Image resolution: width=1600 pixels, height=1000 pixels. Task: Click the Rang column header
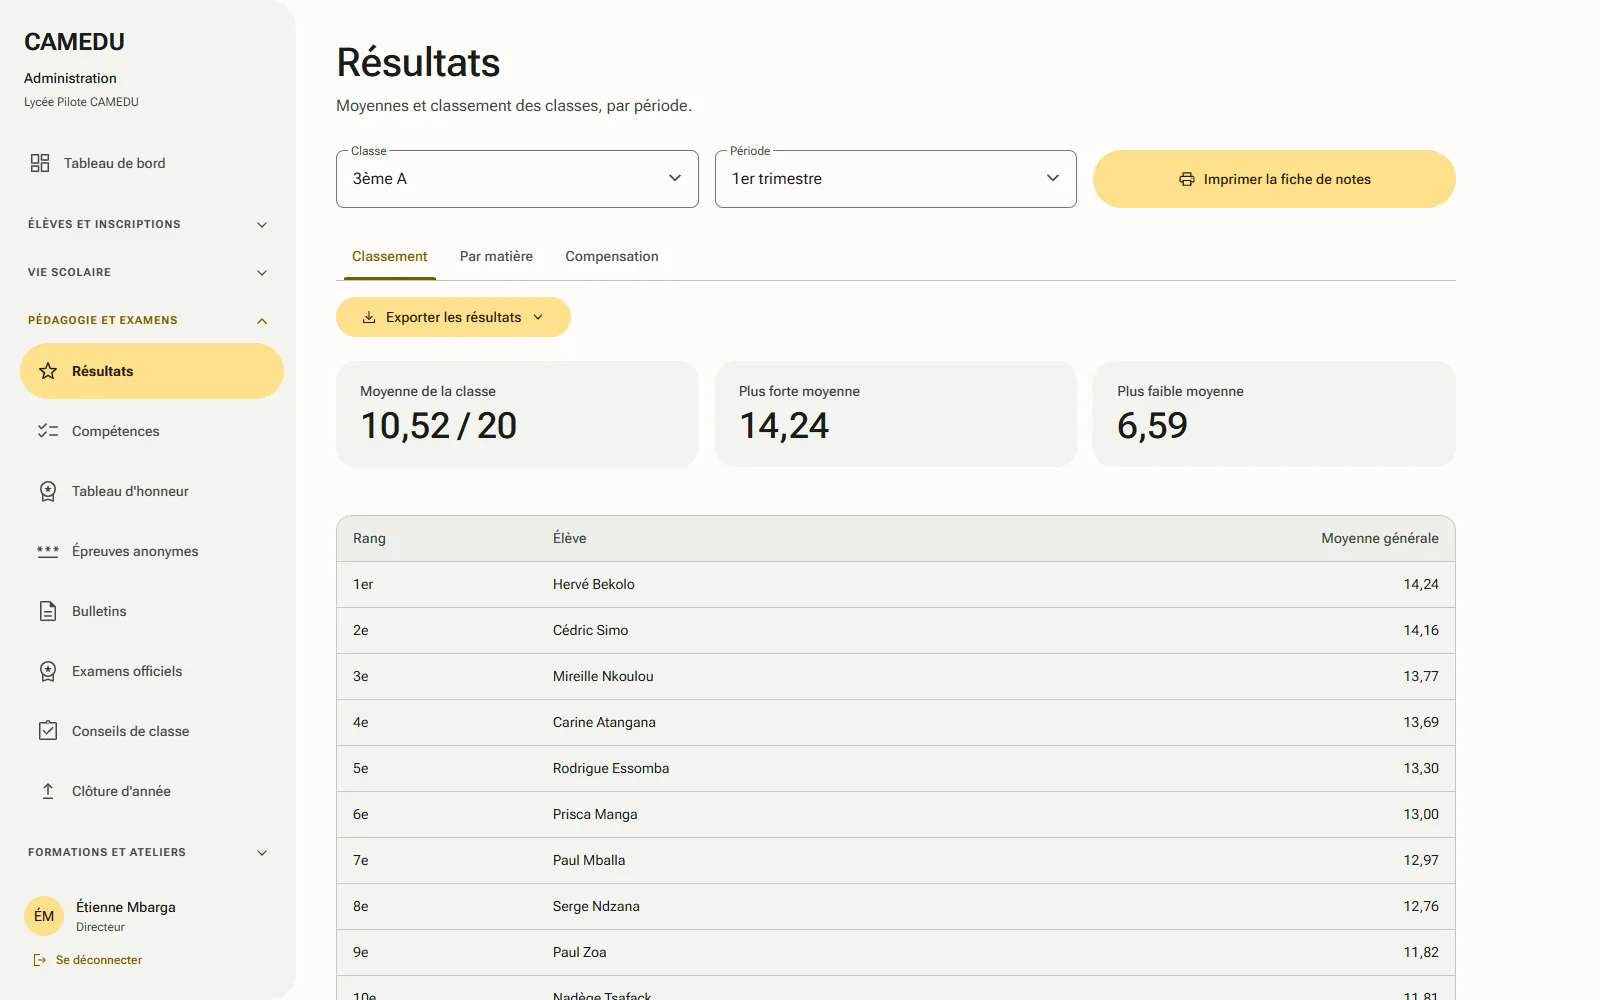pyautogui.click(x=369, y=538)
